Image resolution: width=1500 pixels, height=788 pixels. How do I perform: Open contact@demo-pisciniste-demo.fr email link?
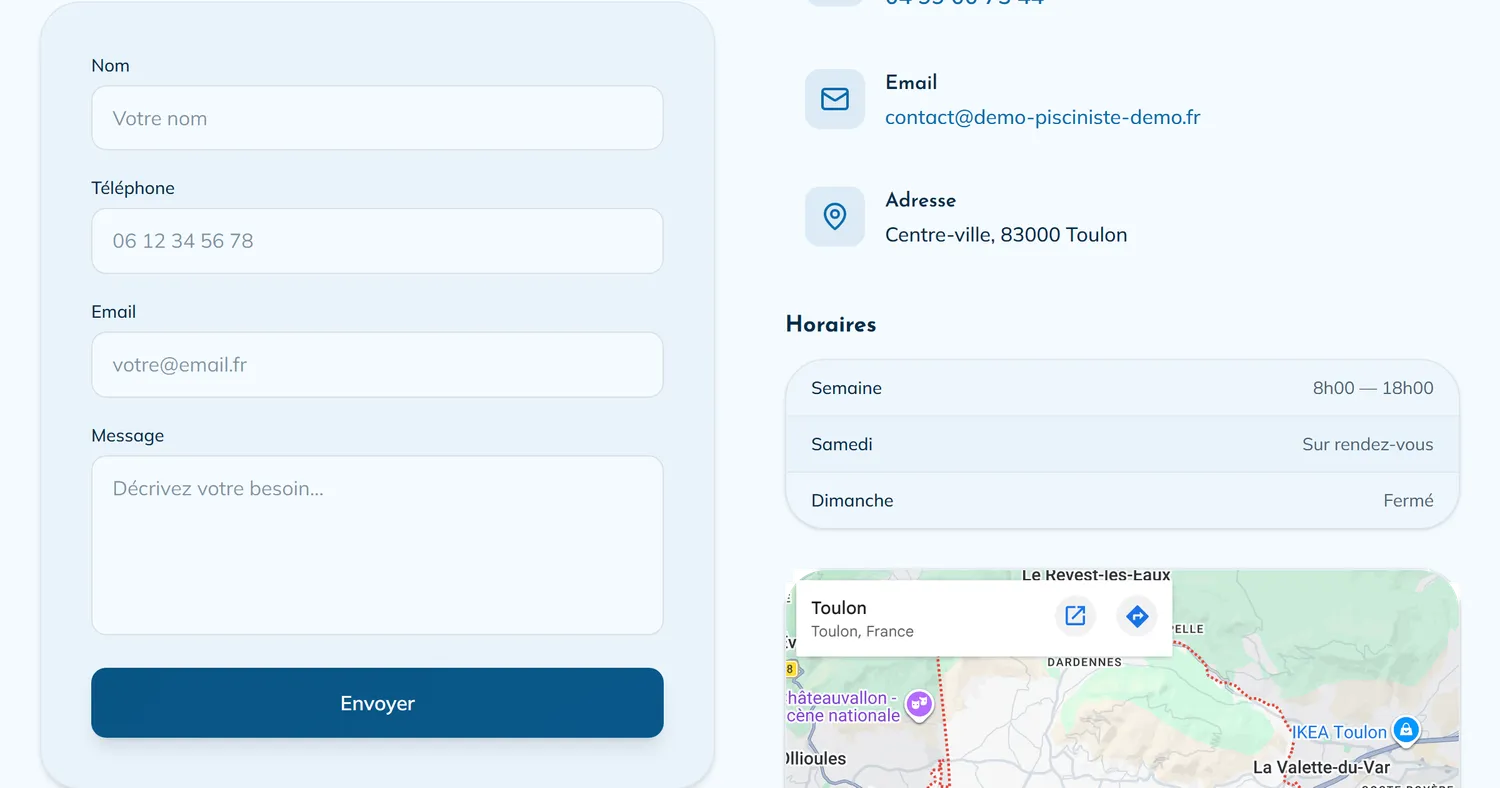pyautogui.click(x=1042, y=117)
